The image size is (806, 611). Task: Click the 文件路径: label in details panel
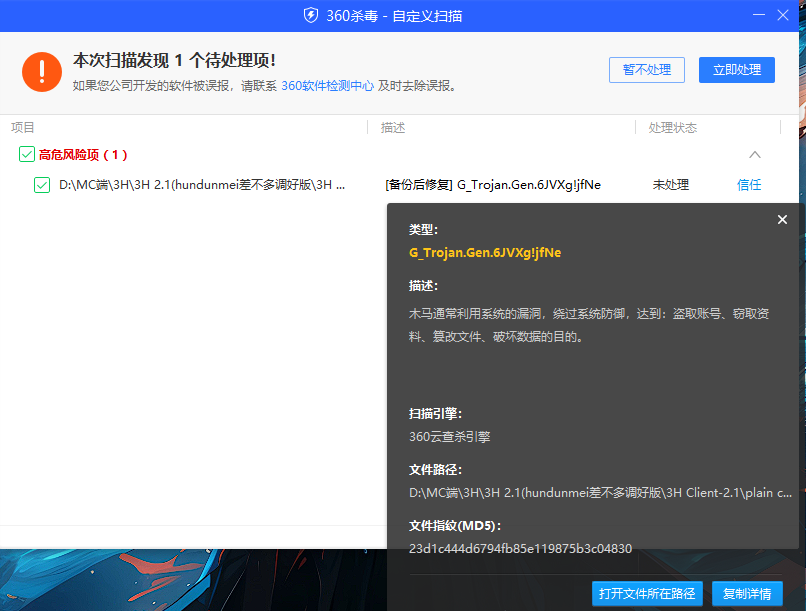435,470
